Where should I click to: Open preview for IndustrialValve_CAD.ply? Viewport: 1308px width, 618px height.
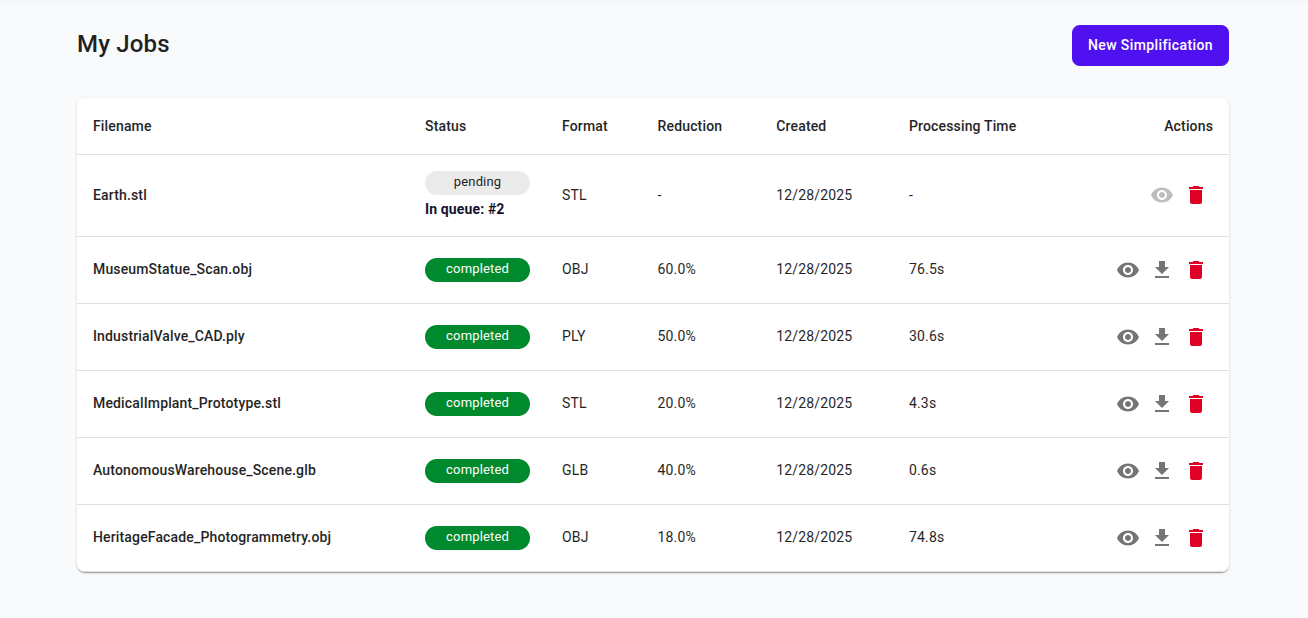pyautogui.click(x=1128, y=337)
